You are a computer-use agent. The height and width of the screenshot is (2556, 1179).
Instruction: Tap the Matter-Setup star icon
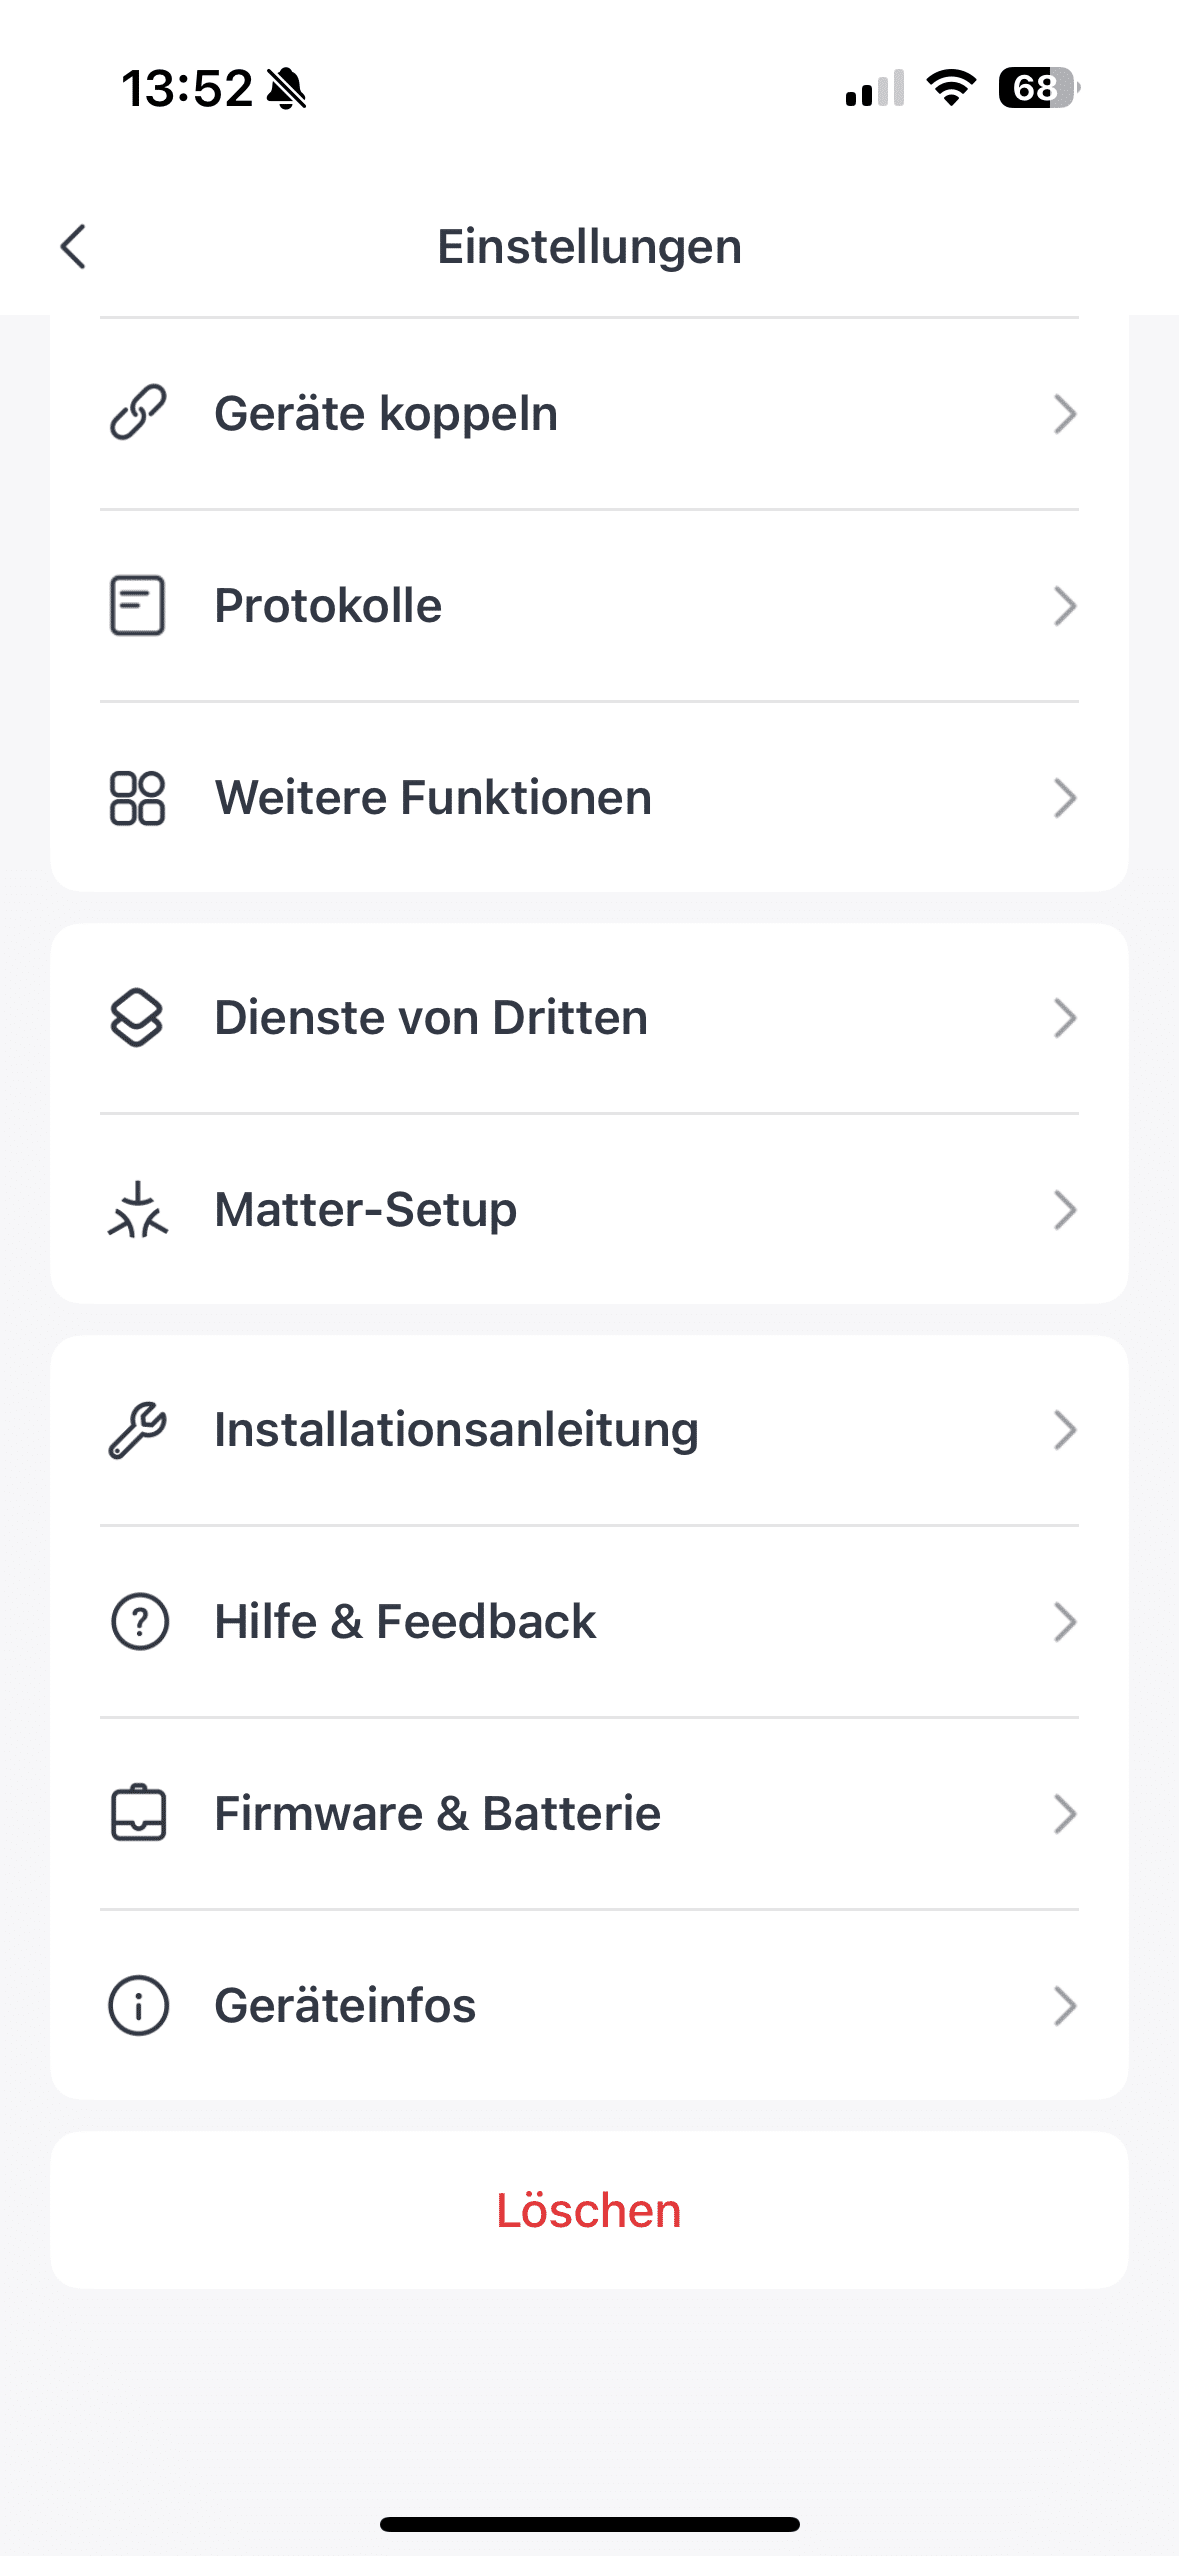coord(137,1210)
